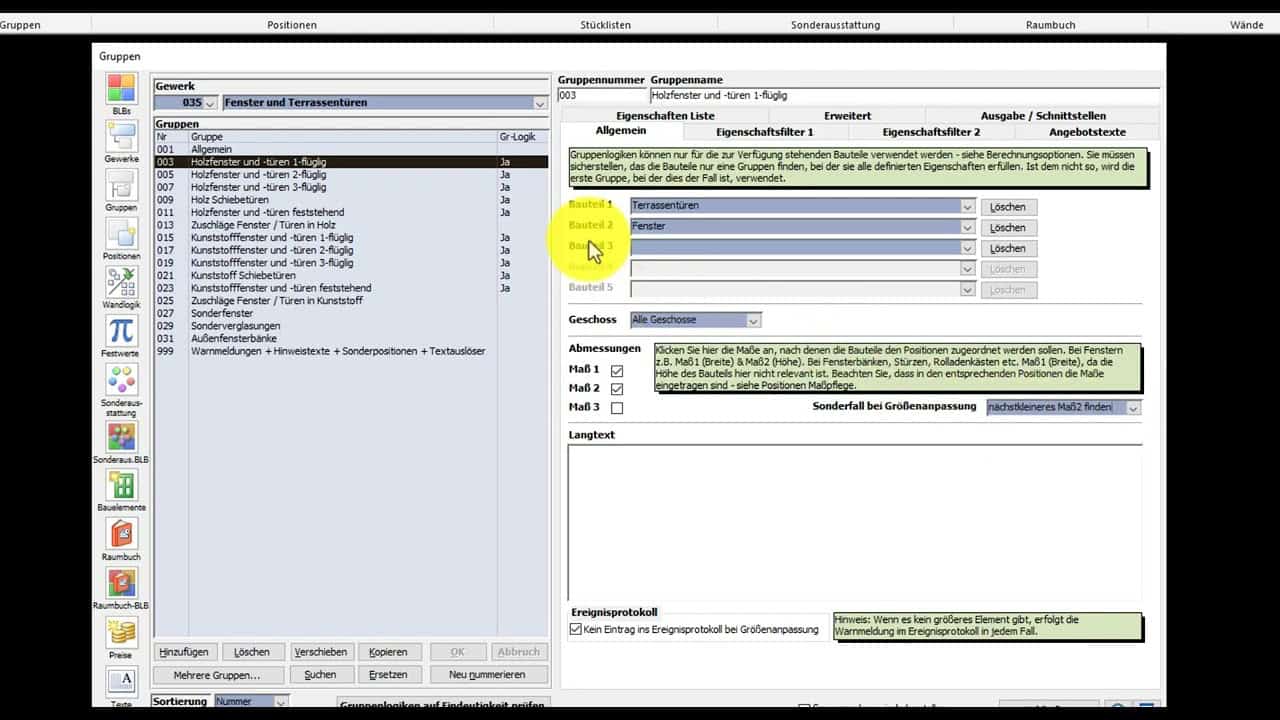Uncheck Kein Eintrag ins Ereignisprotokoll checkbox
The image size is (1280, 720).
575,629
